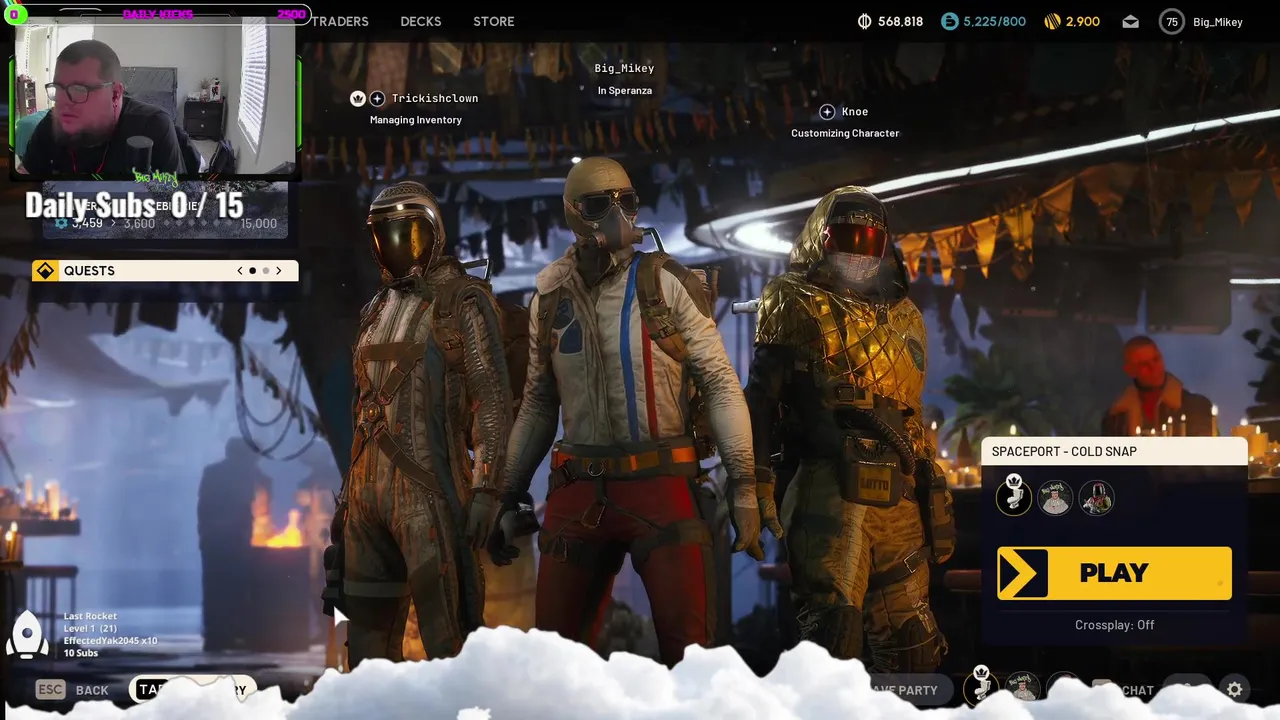Open the Decks tab
Image resolution: width=1280 pixels, height=720 pixels.
(421, 21)
